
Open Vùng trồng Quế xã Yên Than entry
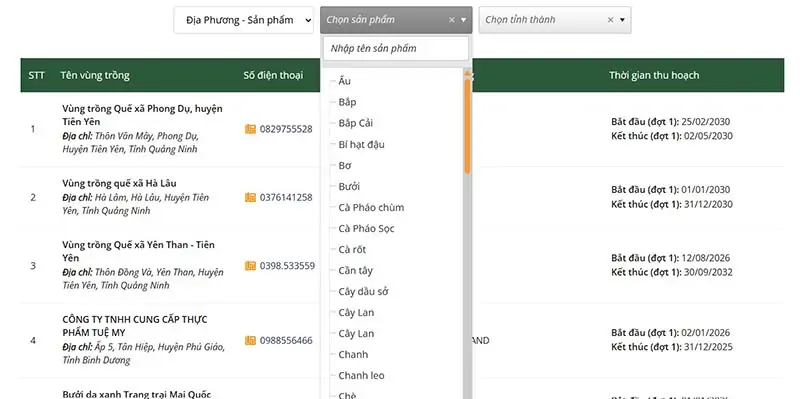[x=138, y=252]
